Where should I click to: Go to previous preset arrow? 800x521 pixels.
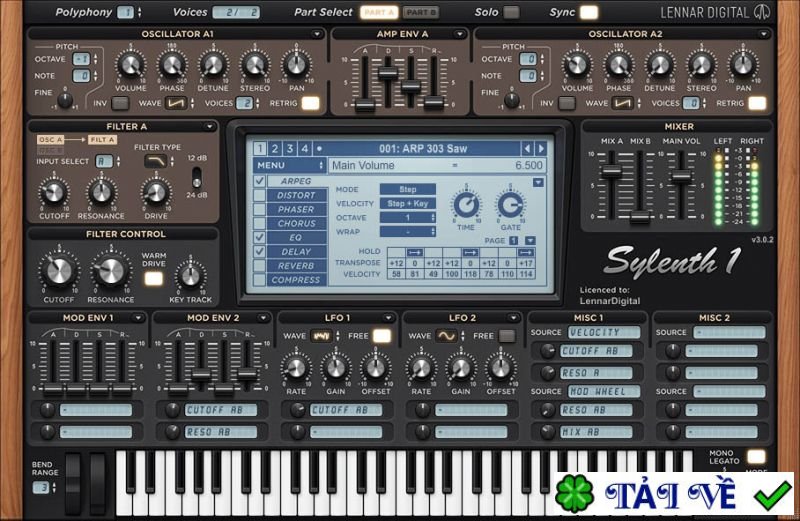pyautogui.click(x=527, y=148)
